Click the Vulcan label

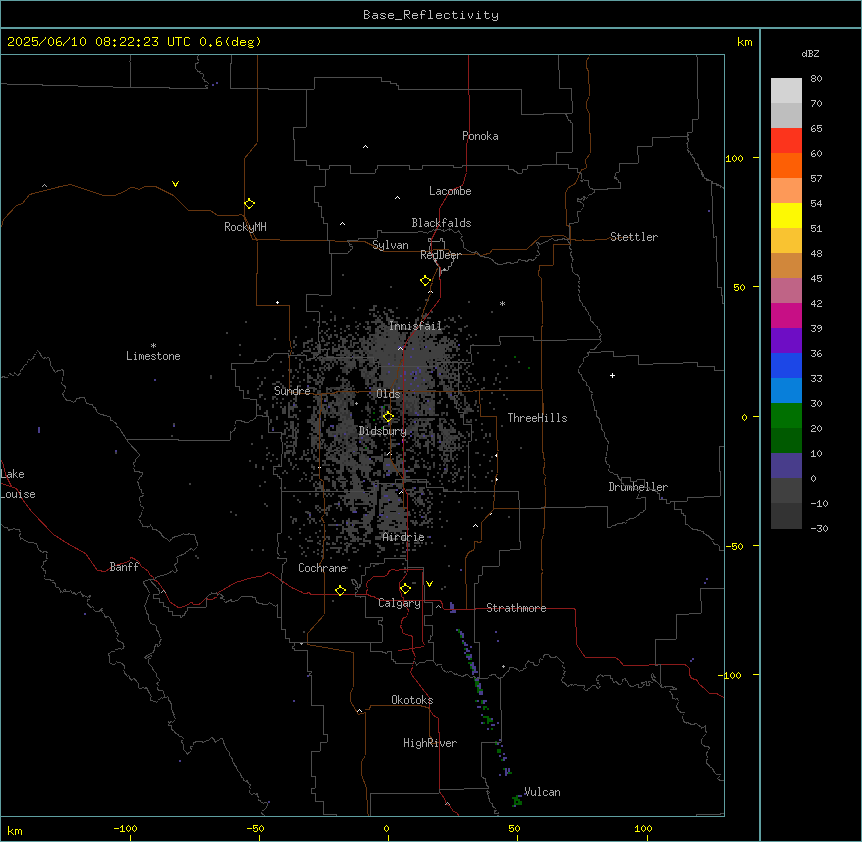pyautogui.click(x=542, y=792)
